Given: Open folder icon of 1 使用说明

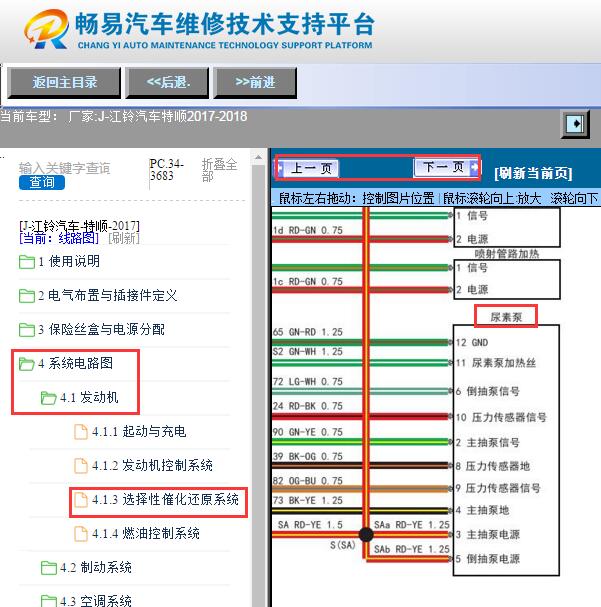Looking at the screenshot, I should (27, 262).
